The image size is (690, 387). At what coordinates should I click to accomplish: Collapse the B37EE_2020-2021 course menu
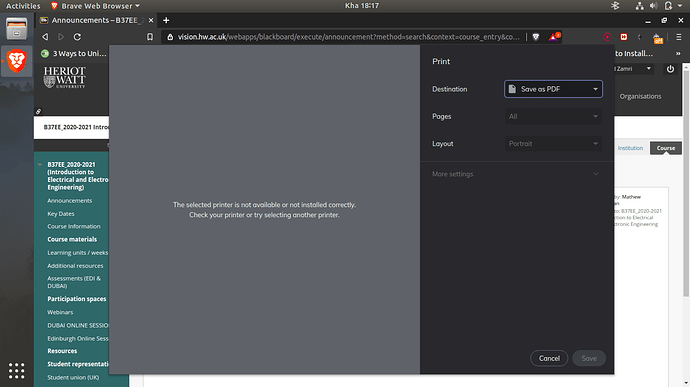40,165
